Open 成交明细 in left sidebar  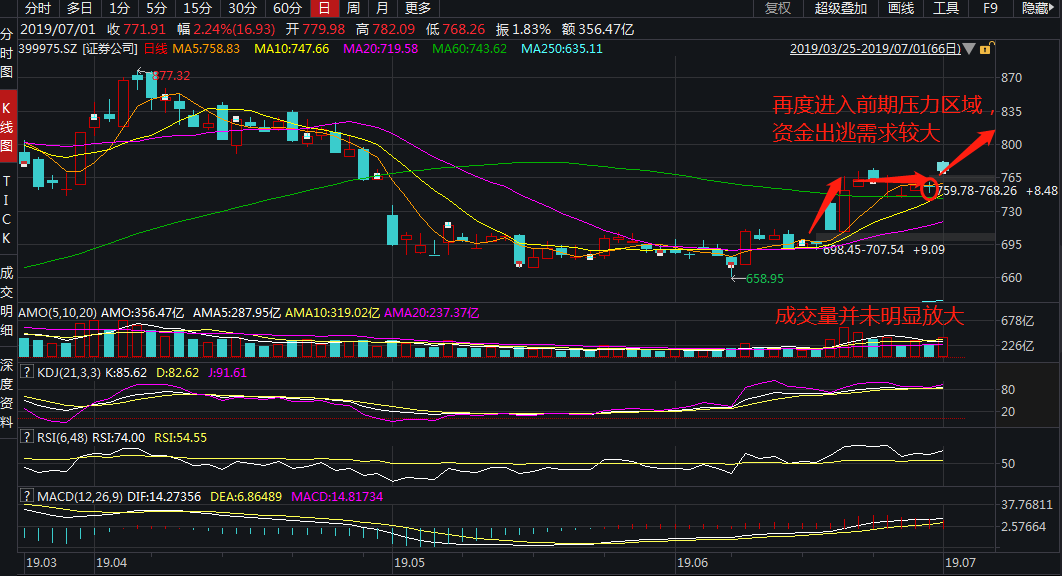[x=7, y=301]
